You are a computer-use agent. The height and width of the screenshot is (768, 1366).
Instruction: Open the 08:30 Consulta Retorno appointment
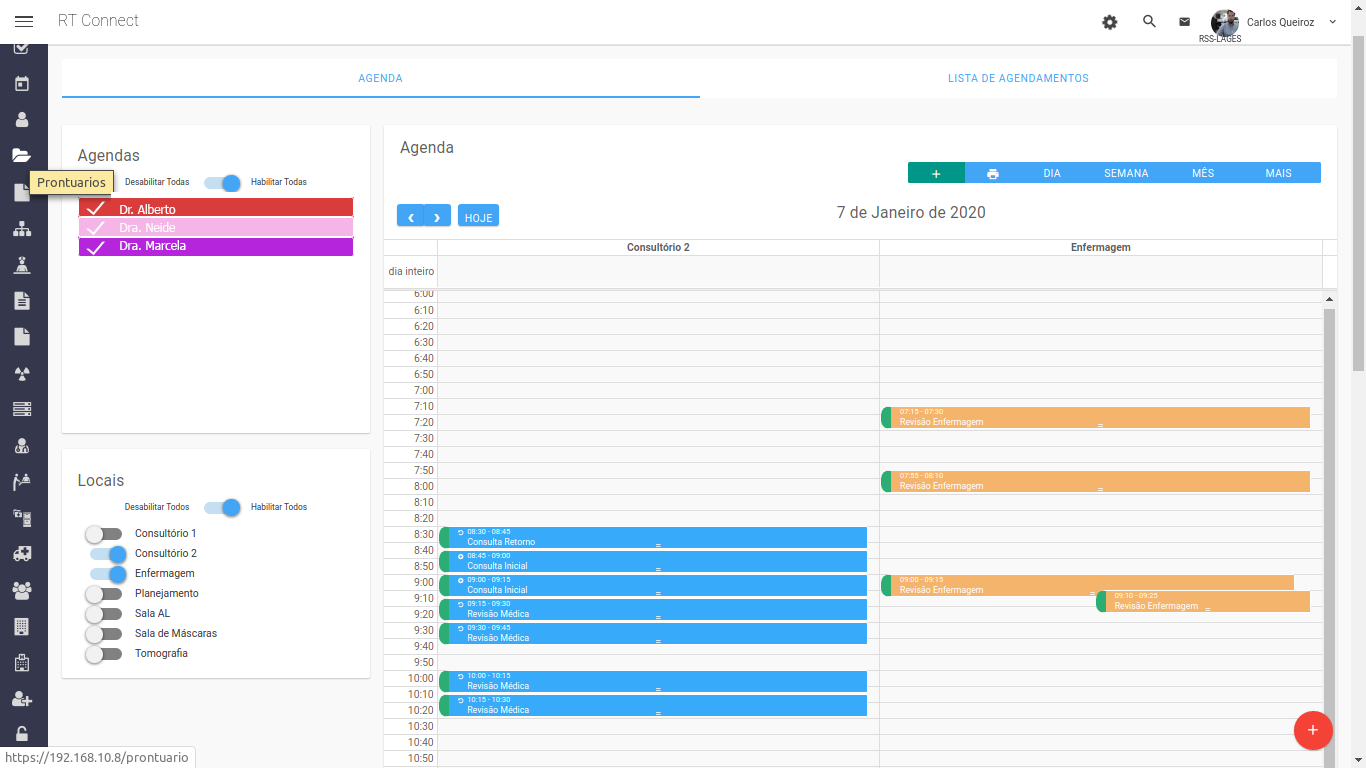[x=653, y=538]
